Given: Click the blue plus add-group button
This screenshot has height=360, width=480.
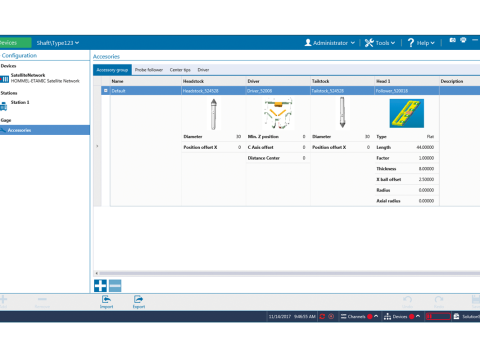Looking at the screenshot, I should 100,286.
